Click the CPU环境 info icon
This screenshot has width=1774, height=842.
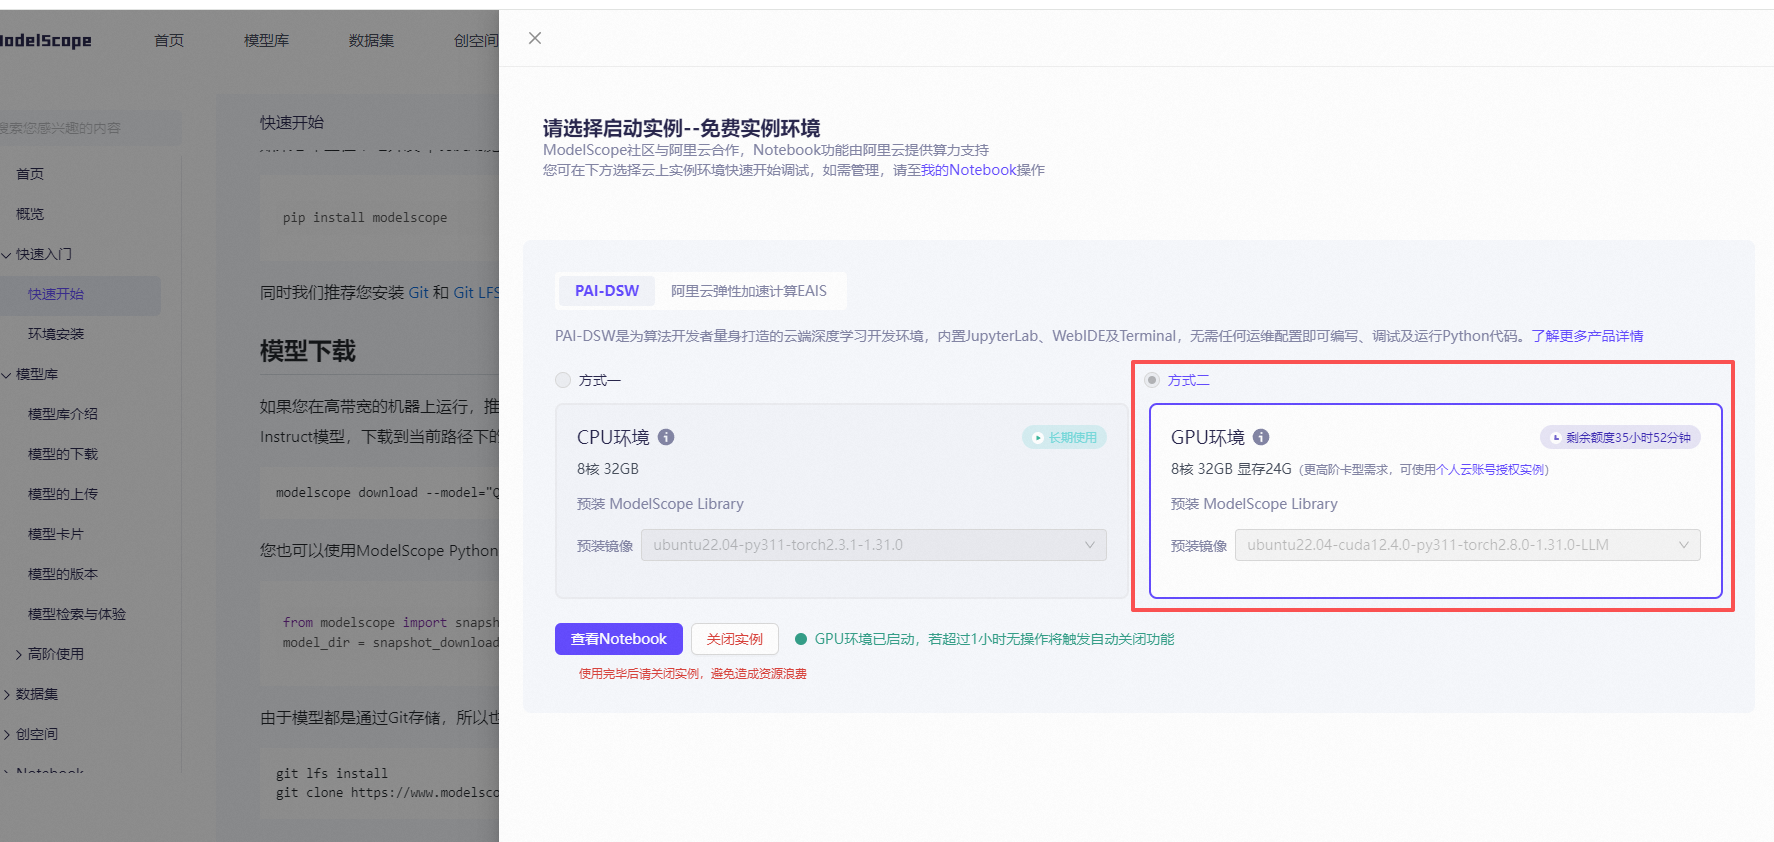pyautogui.click(x=666, y=437)
